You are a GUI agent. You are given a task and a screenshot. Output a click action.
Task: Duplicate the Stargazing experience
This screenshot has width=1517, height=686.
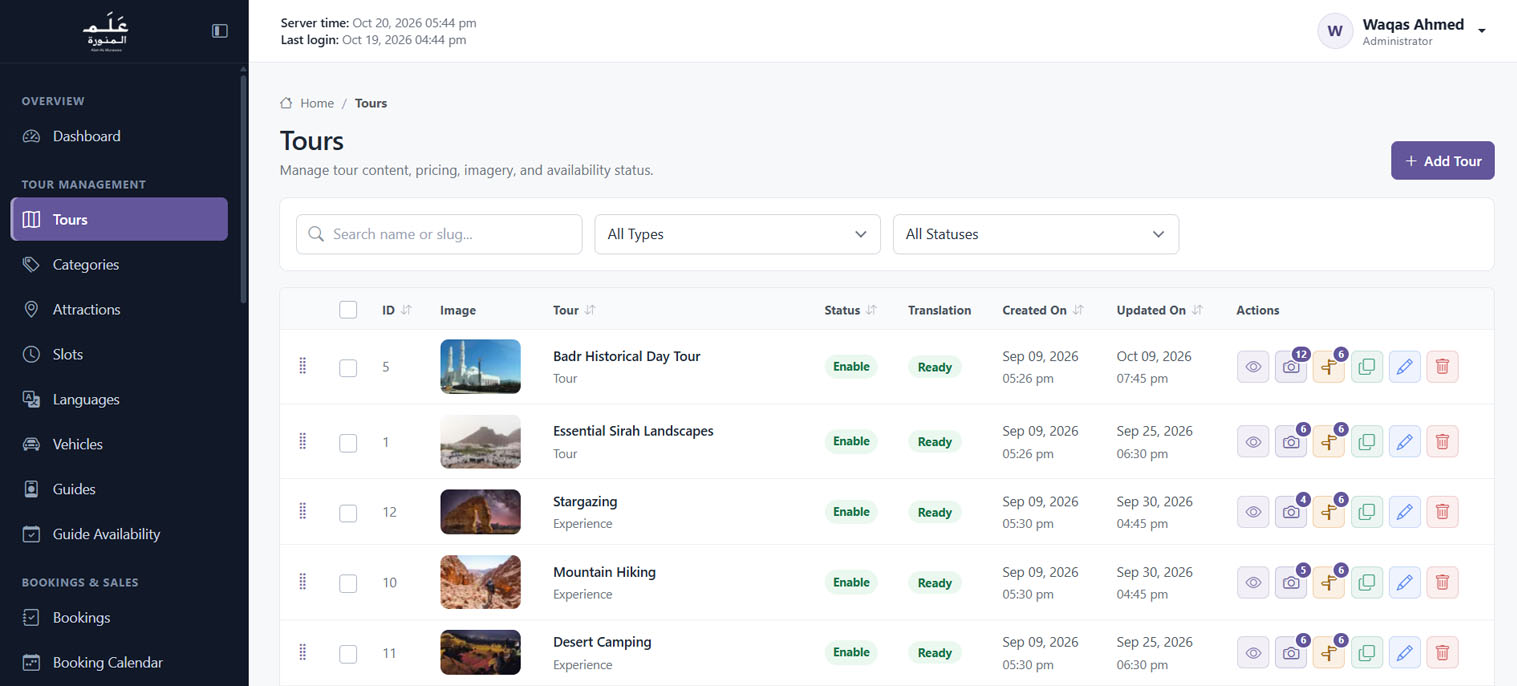coord(1367,512)
